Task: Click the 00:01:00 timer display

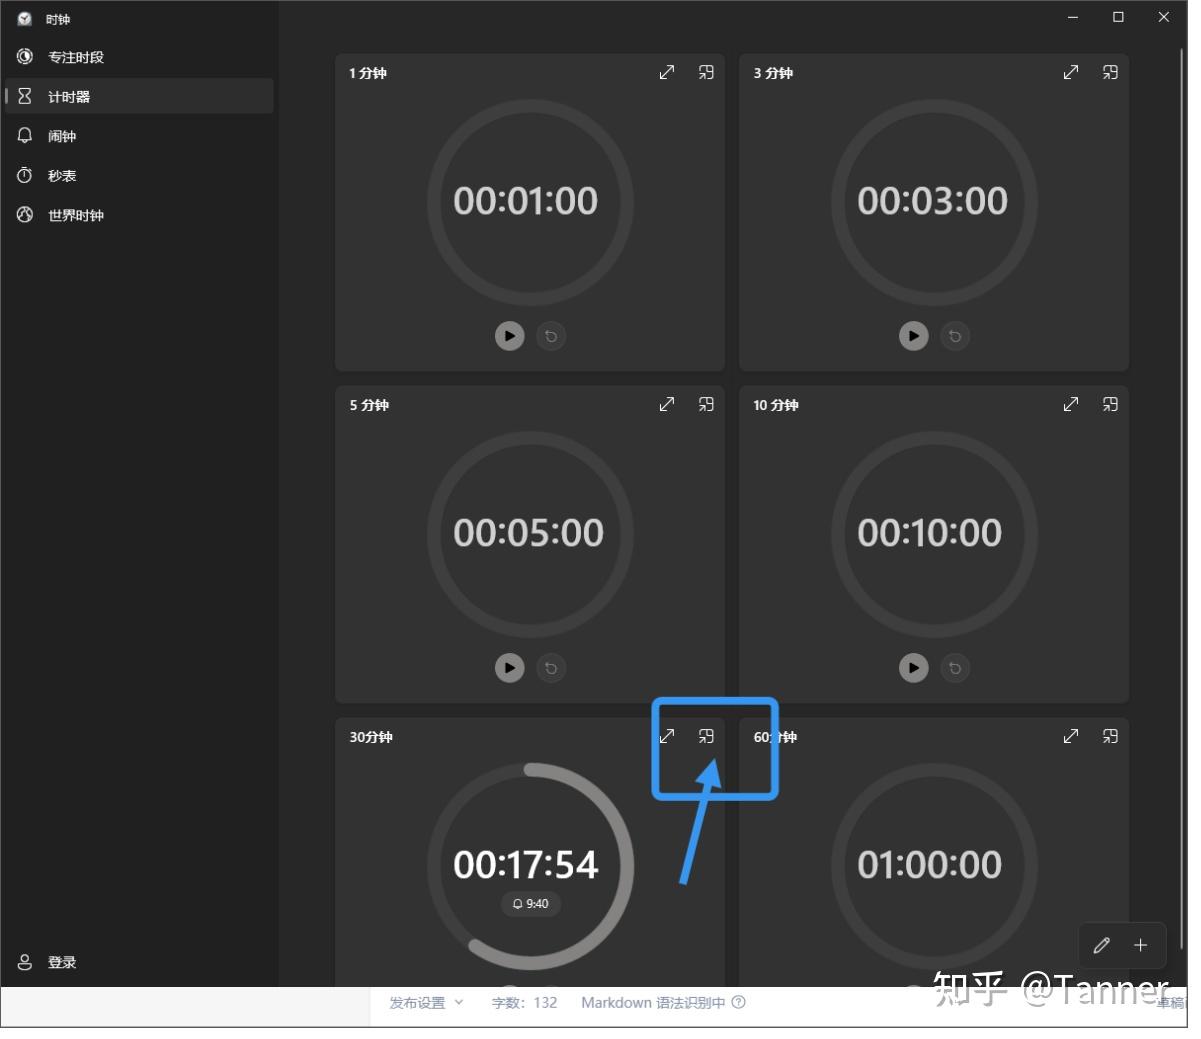Action: coord(526,201)
